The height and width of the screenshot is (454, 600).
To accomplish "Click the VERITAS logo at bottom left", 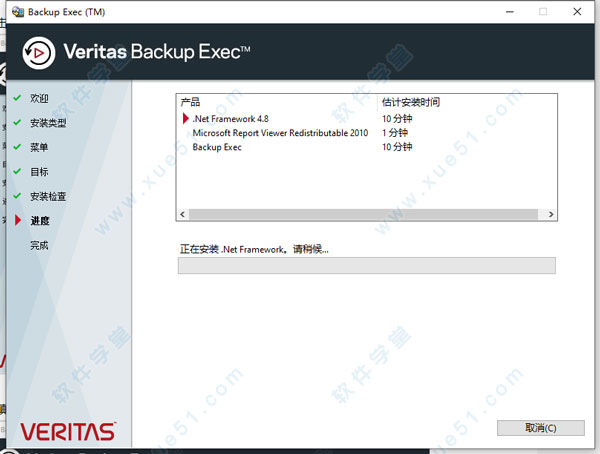I will (x=68, y=431).
